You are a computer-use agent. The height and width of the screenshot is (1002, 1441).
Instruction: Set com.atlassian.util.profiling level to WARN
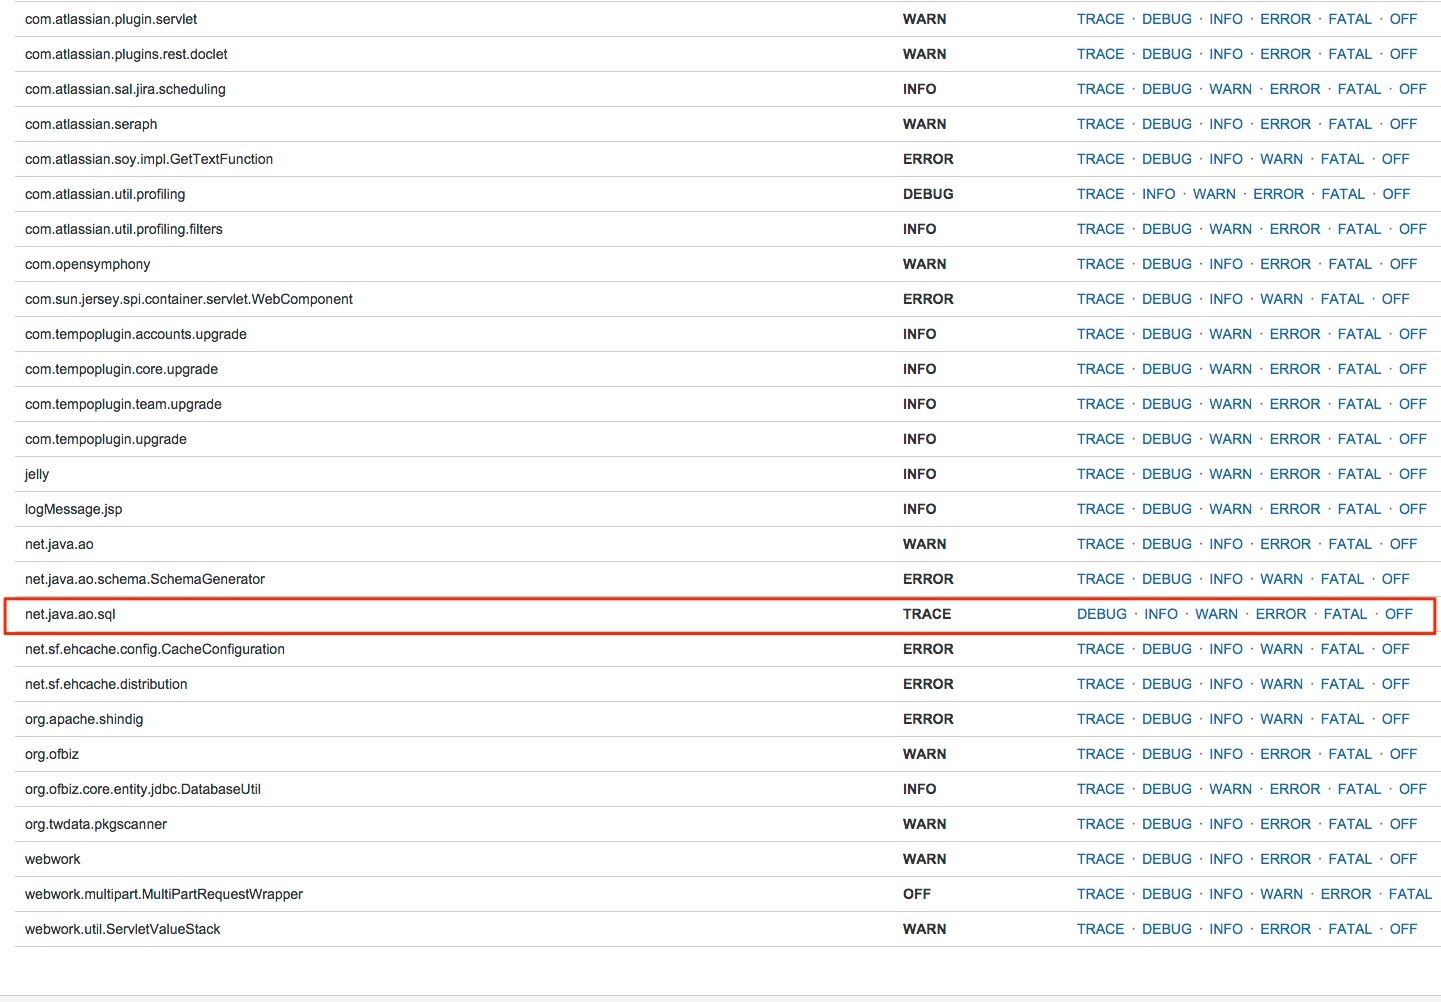pyautogui.click(x=1214, y=194)
